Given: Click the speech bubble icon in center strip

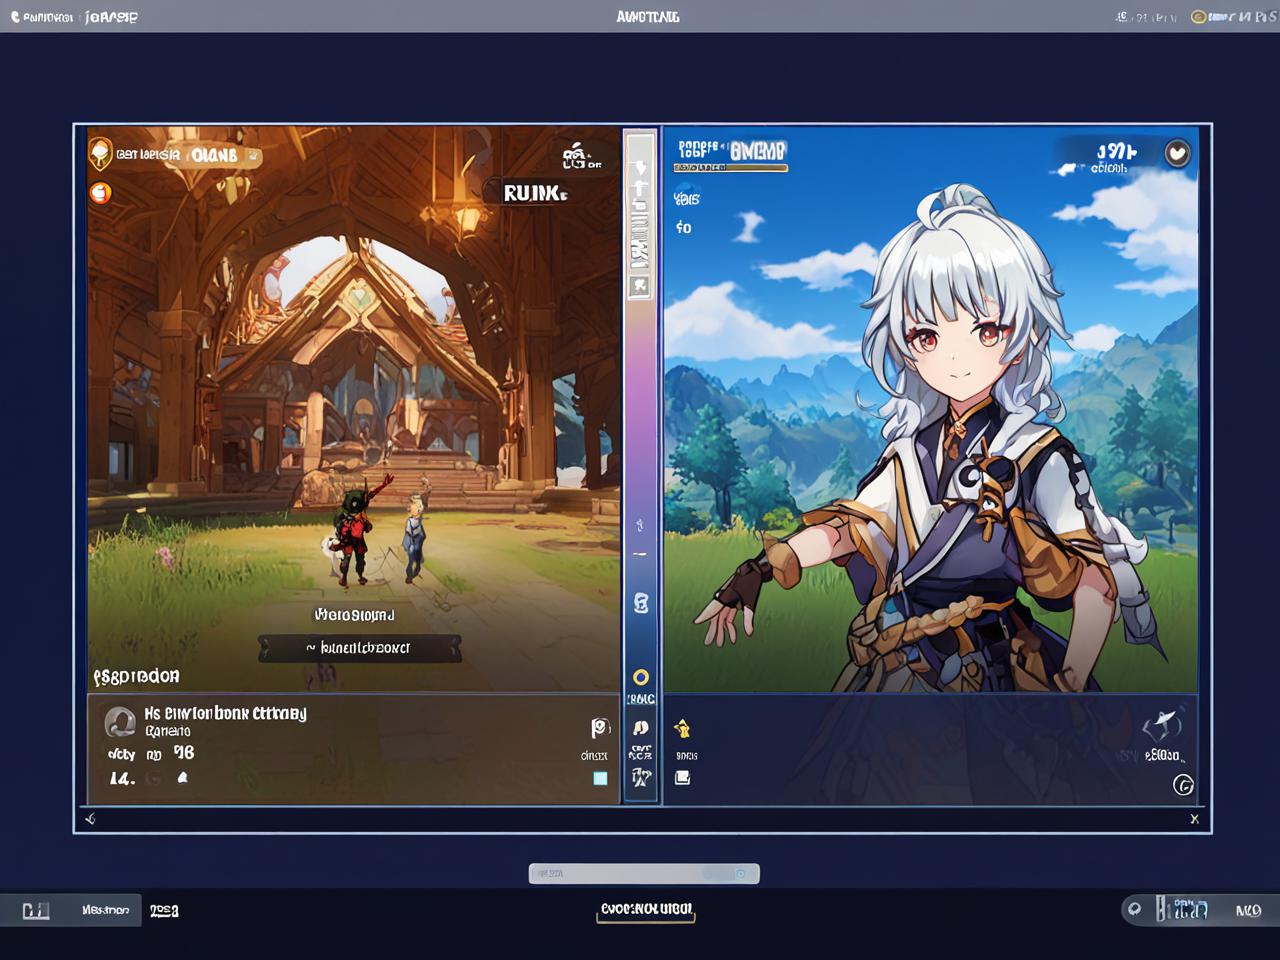Looking at the screenshot, I should [x=641, y=727].
